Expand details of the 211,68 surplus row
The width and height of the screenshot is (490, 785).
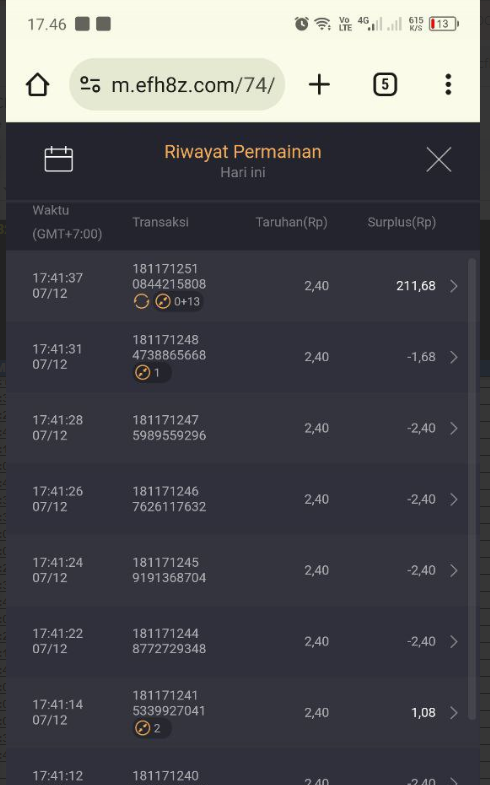[453, 286]
